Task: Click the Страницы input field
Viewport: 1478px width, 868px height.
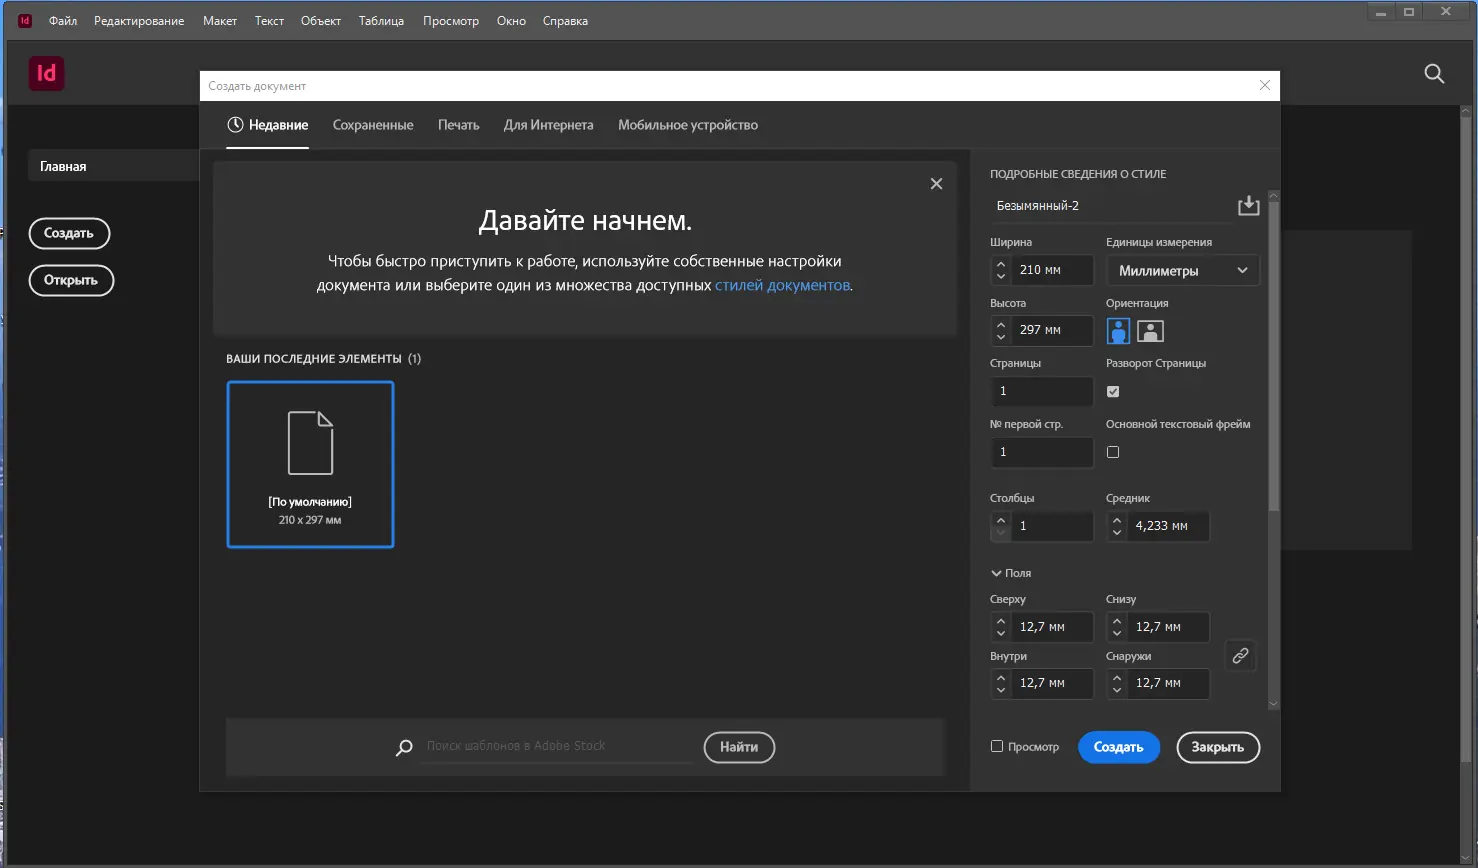Action: pos(1041,391)
